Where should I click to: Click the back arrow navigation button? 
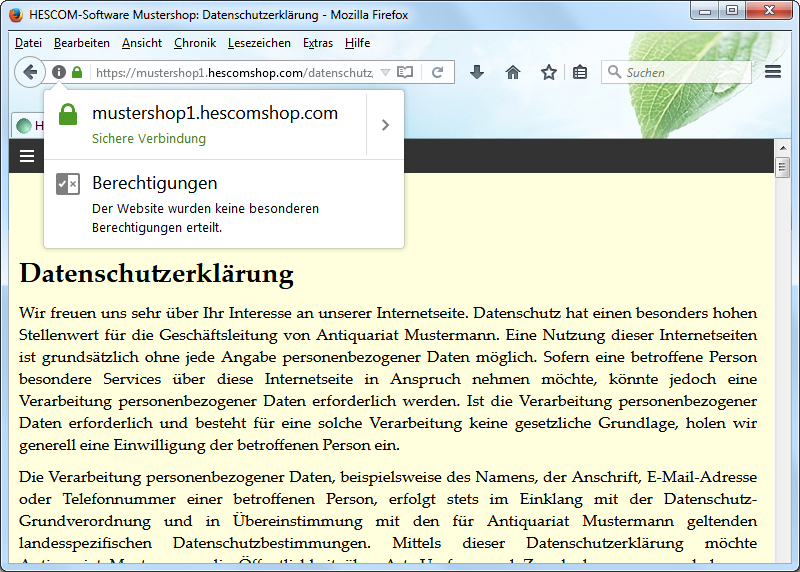point(30,72)
